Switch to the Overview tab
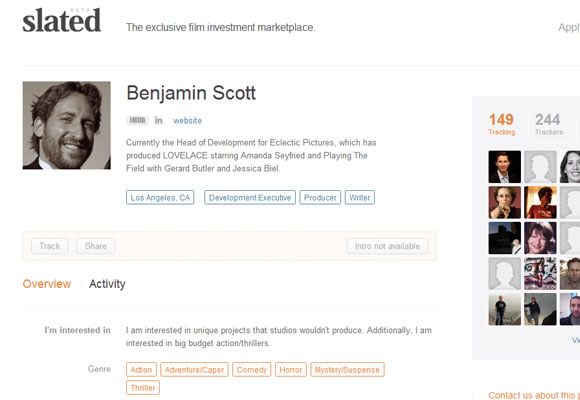The height and width of the screenshot is (400, 580). [x=47, y=284]
